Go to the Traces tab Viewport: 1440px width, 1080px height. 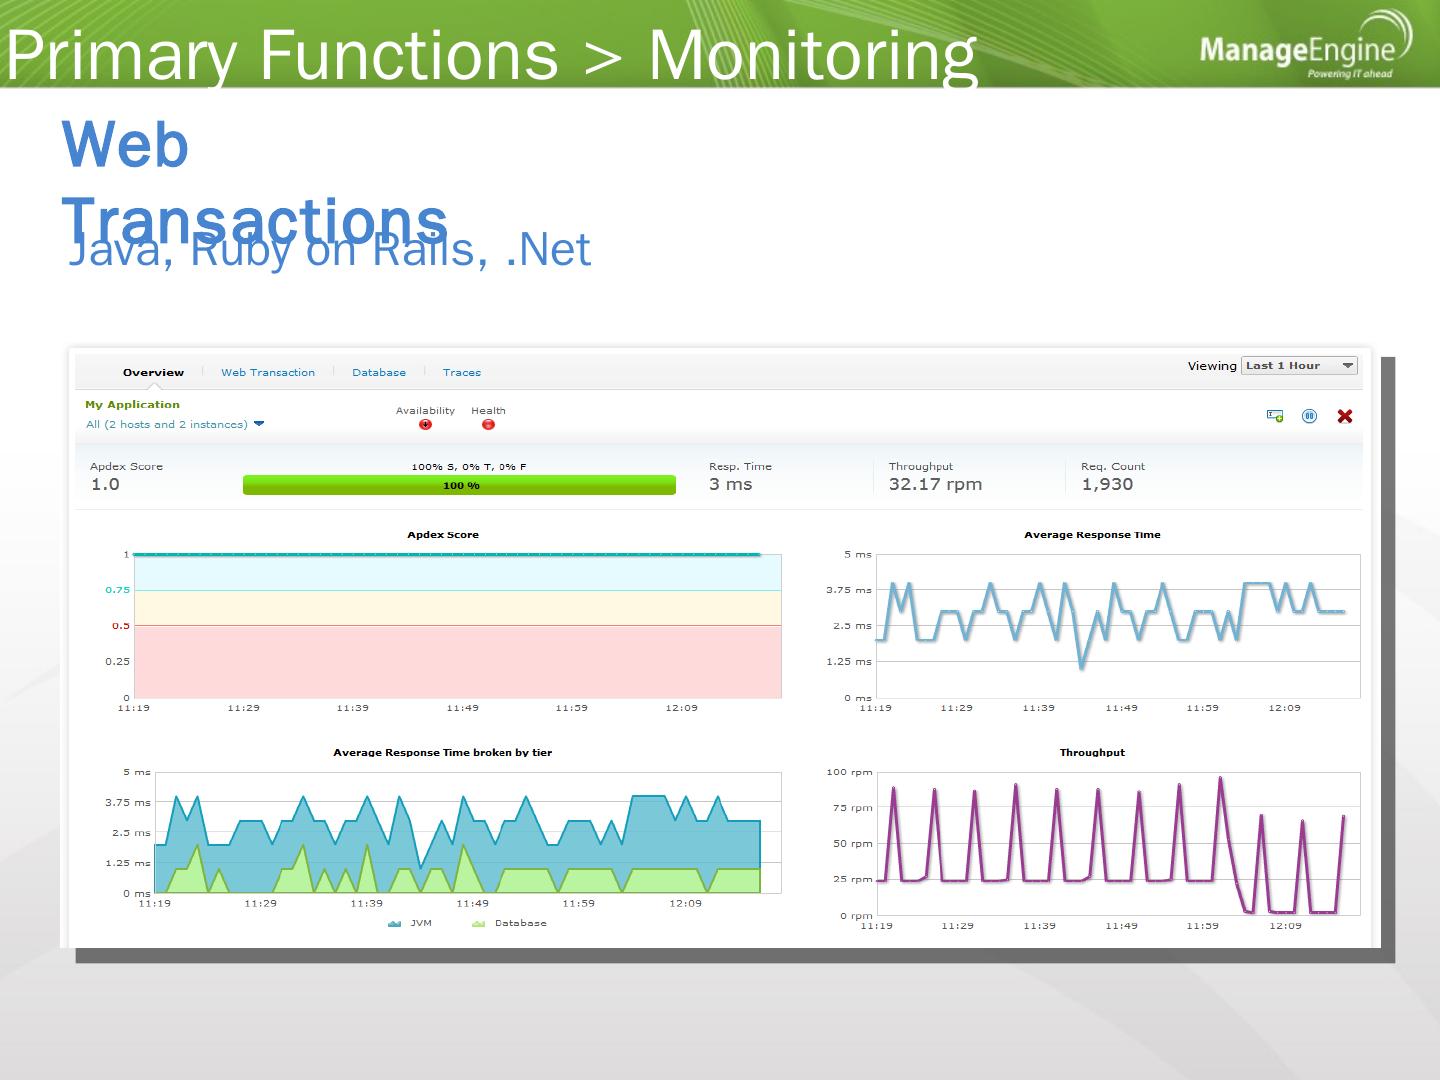tap(462, 373)
